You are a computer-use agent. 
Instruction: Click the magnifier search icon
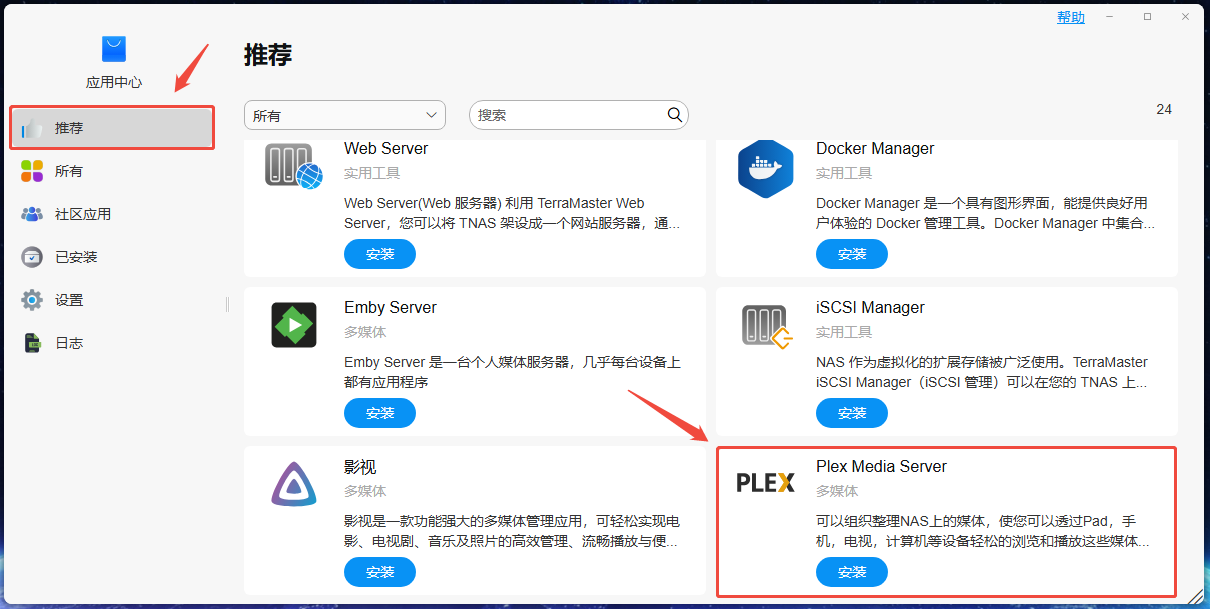675,115
